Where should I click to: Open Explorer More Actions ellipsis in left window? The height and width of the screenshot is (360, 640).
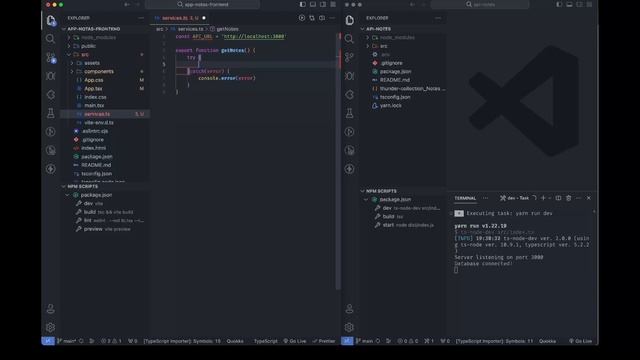(x=141, y=18)
